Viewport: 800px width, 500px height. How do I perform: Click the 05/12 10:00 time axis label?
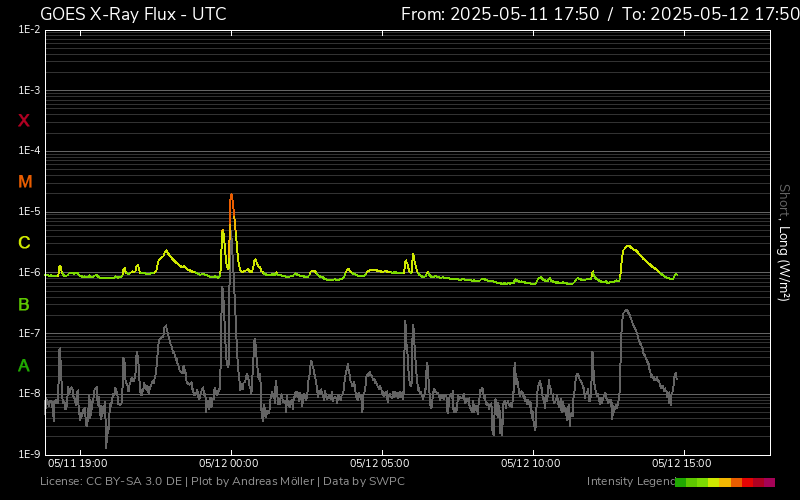point(531,463)
